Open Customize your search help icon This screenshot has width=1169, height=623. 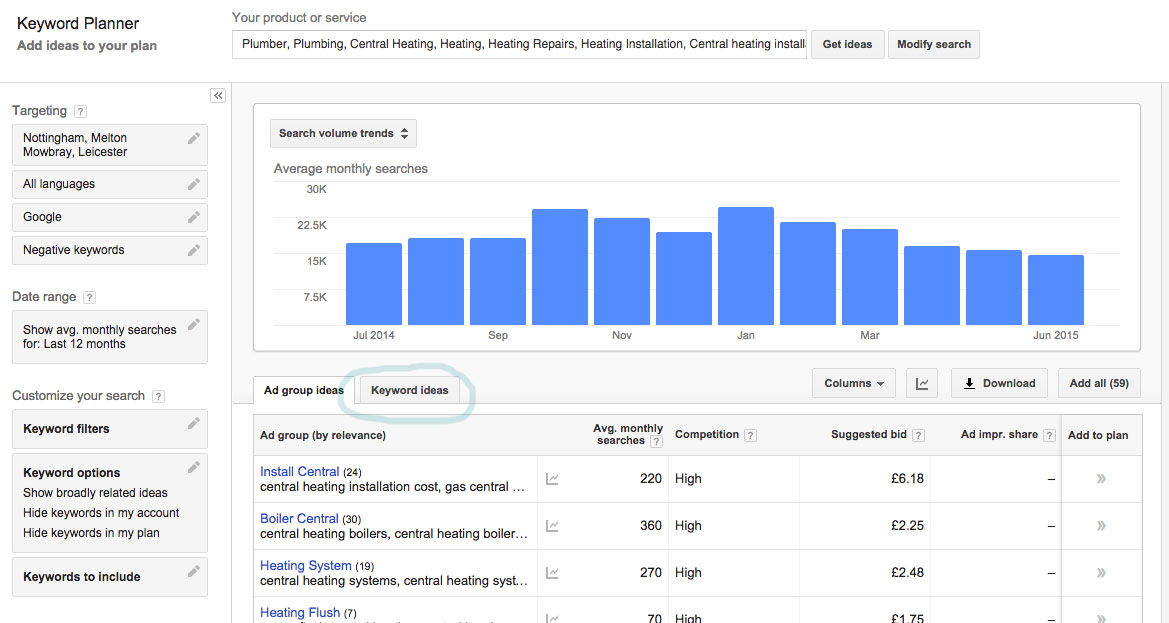158,396
